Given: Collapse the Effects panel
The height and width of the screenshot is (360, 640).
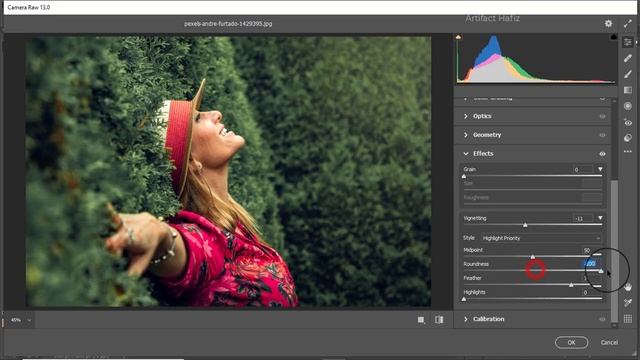Looking at the screenshot, I should click(x=466, y=154).
